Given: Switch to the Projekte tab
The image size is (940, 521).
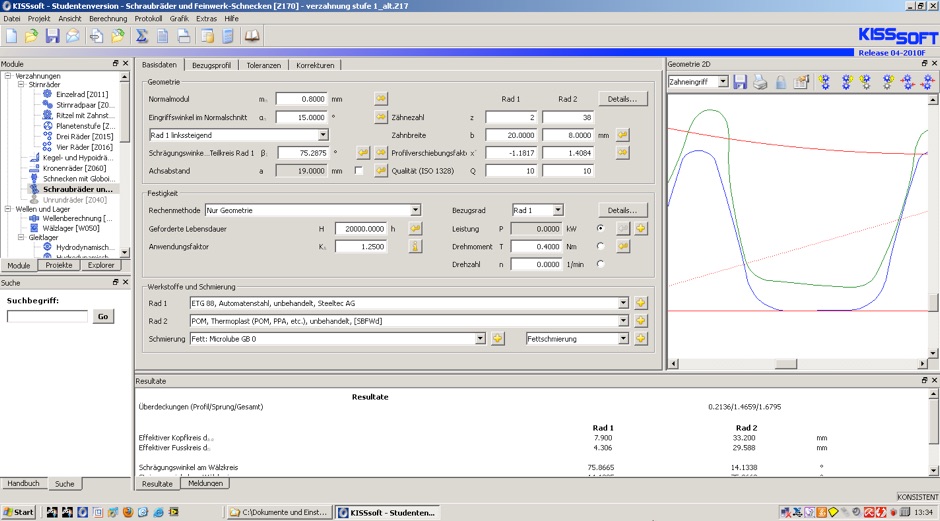Looking at the screenshot, I should [59, 265].
